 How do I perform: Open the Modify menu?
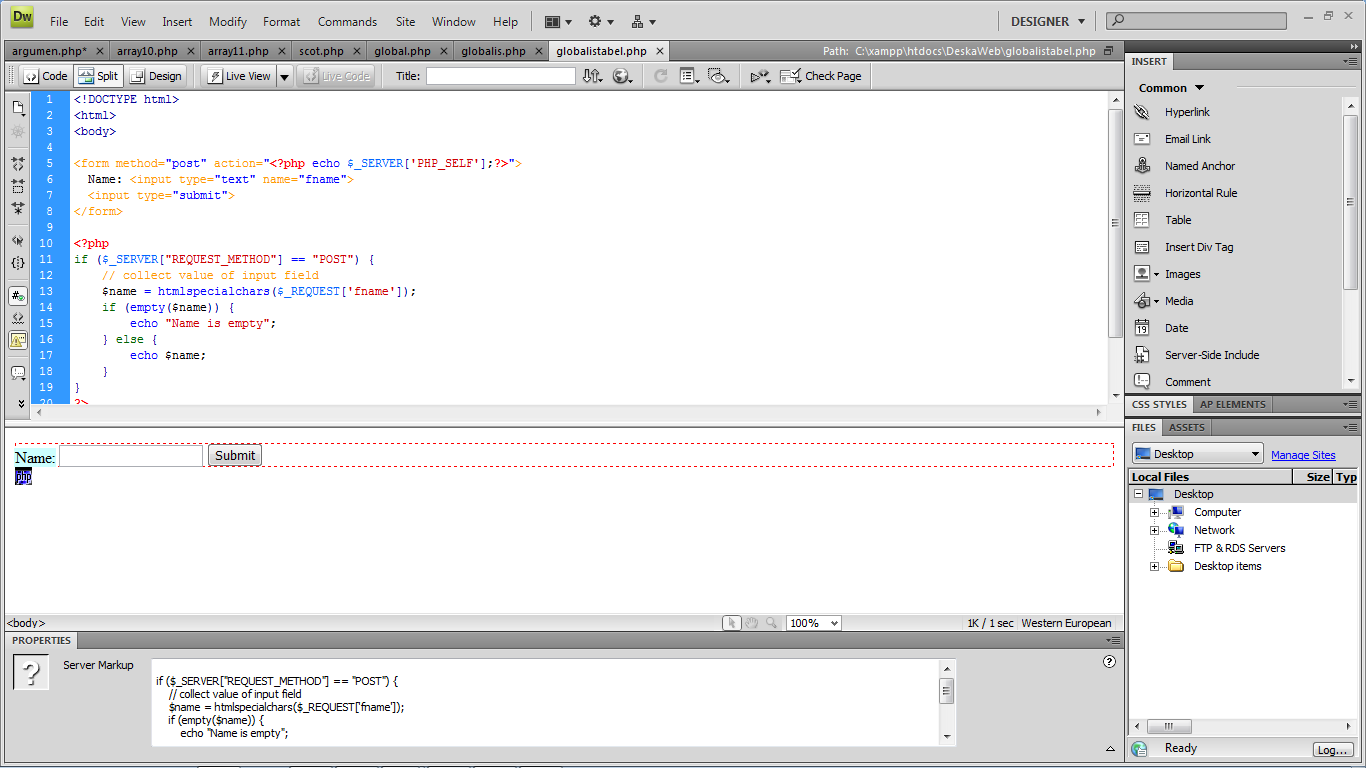point(228,21)
